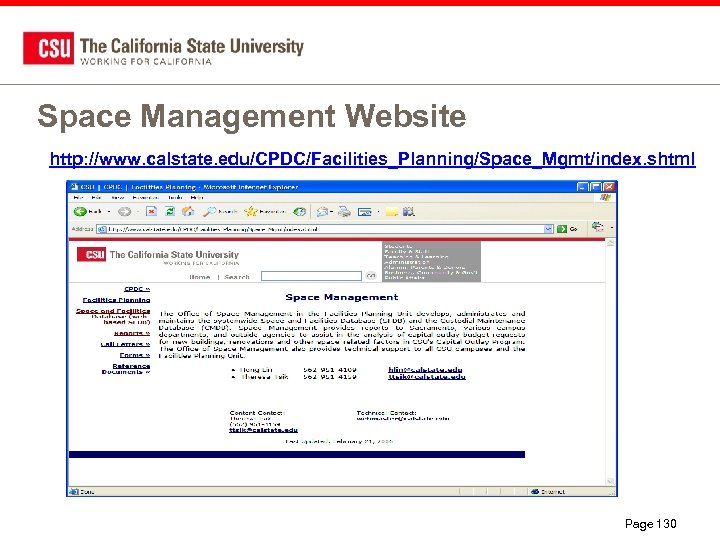The height and width of the screenshot is (540, 720).
Task: Open the History globe icon in the toolbar
Action: (300, 211)
